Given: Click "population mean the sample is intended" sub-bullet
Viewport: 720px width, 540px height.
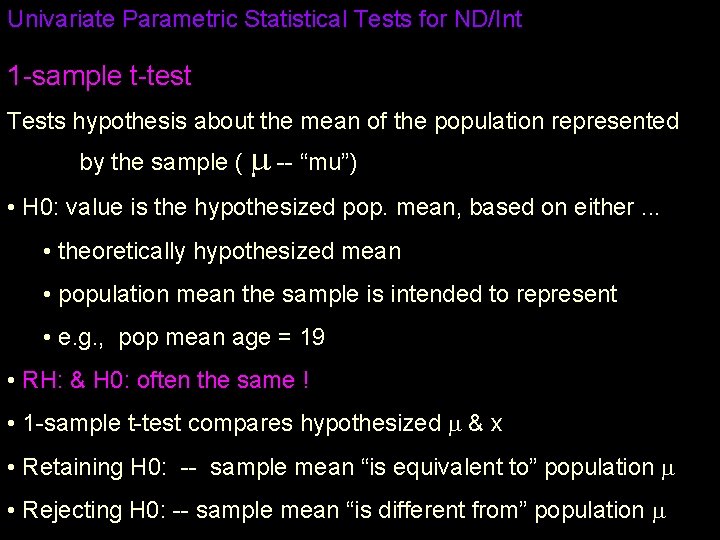Looking at the screenshot, I should point(337,294).
